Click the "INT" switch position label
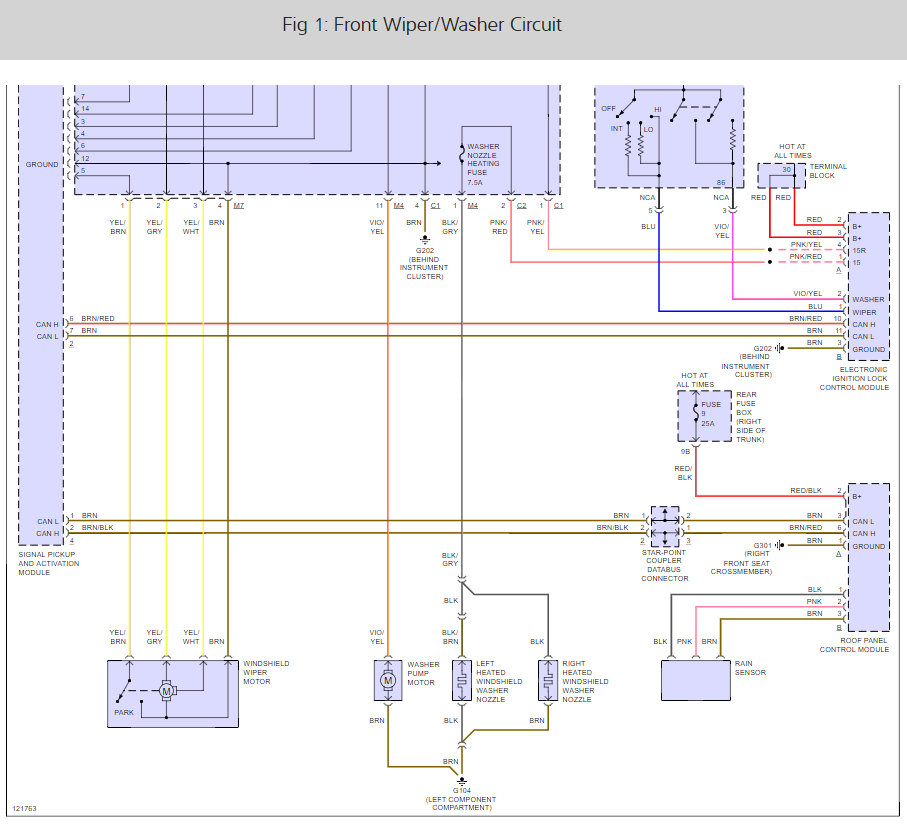The image size is (907, 834). click(x=616, y=129)
